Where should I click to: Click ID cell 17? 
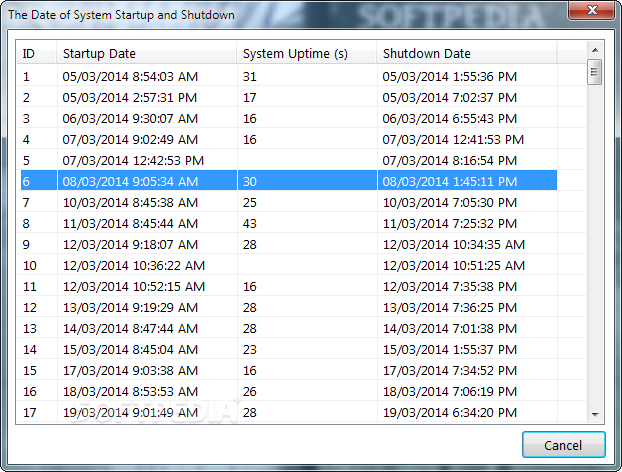tap(30, 413)
